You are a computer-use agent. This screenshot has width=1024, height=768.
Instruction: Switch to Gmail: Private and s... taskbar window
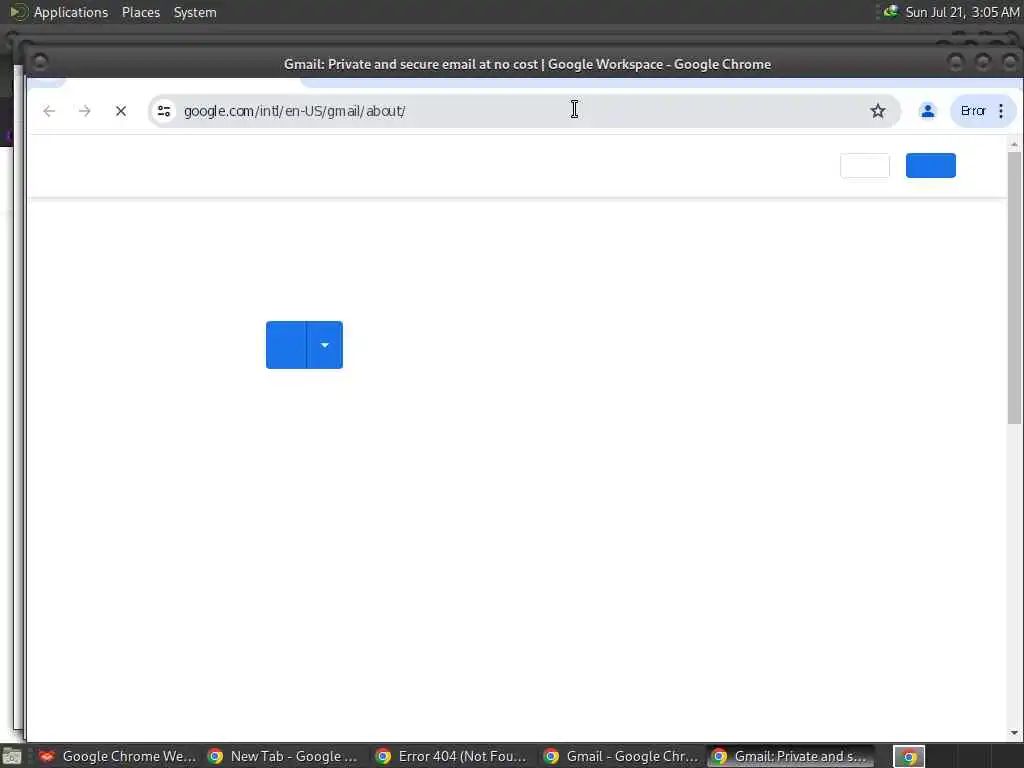[x=790, y=756]
